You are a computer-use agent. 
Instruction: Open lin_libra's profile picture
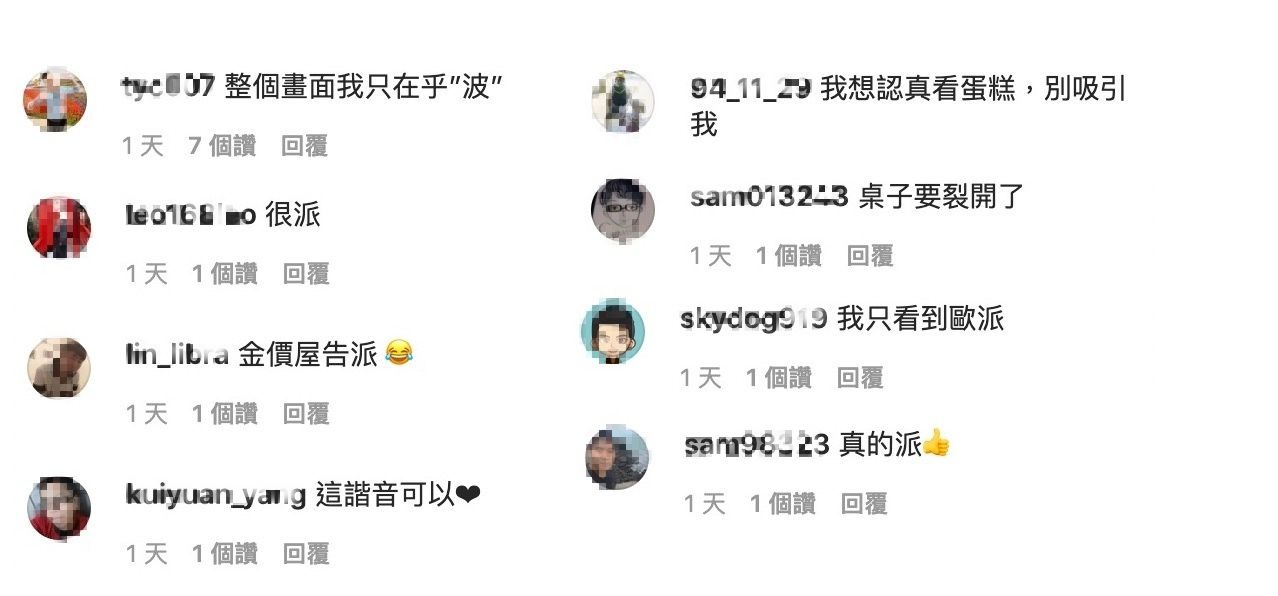point(59,368)
